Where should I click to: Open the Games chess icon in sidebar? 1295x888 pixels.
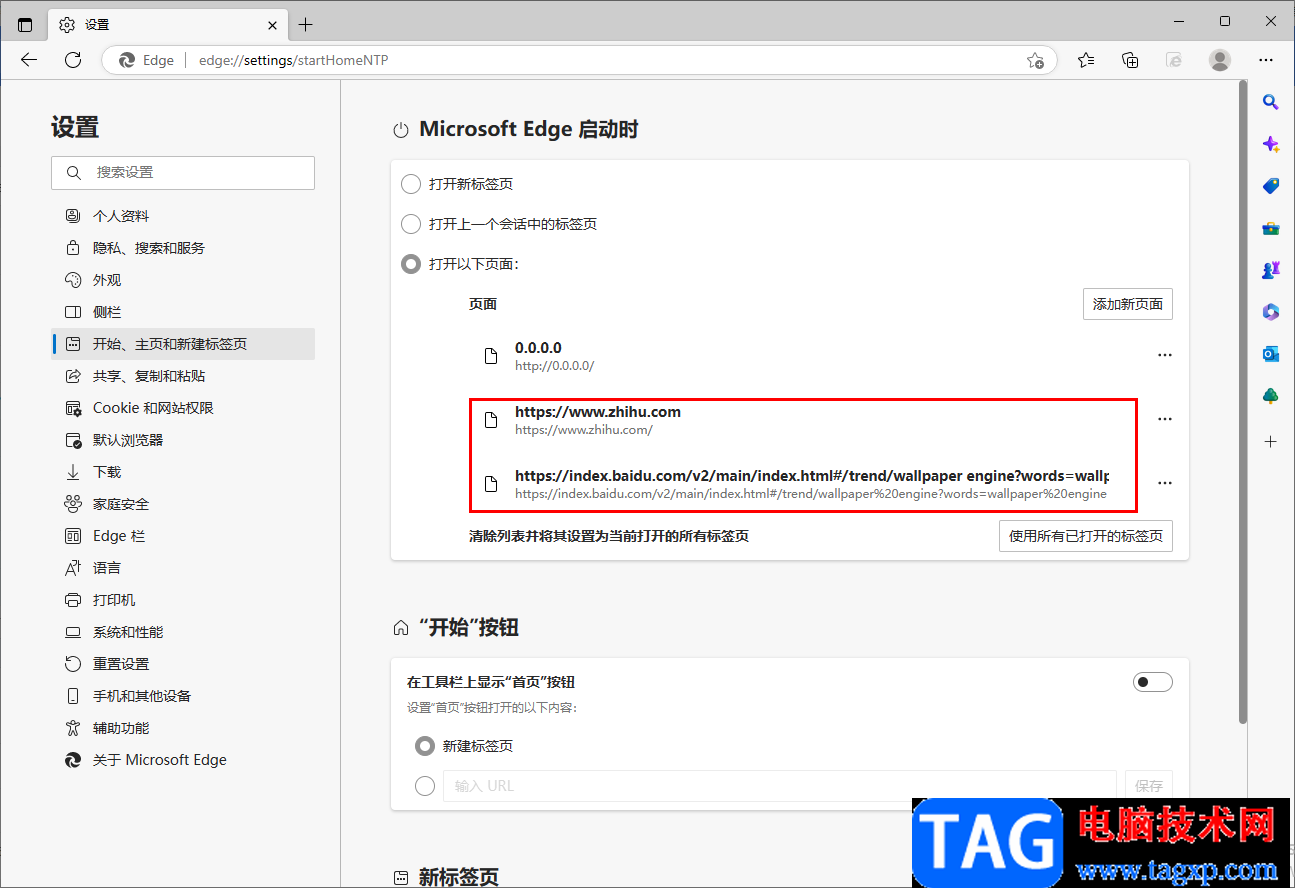1271,270
